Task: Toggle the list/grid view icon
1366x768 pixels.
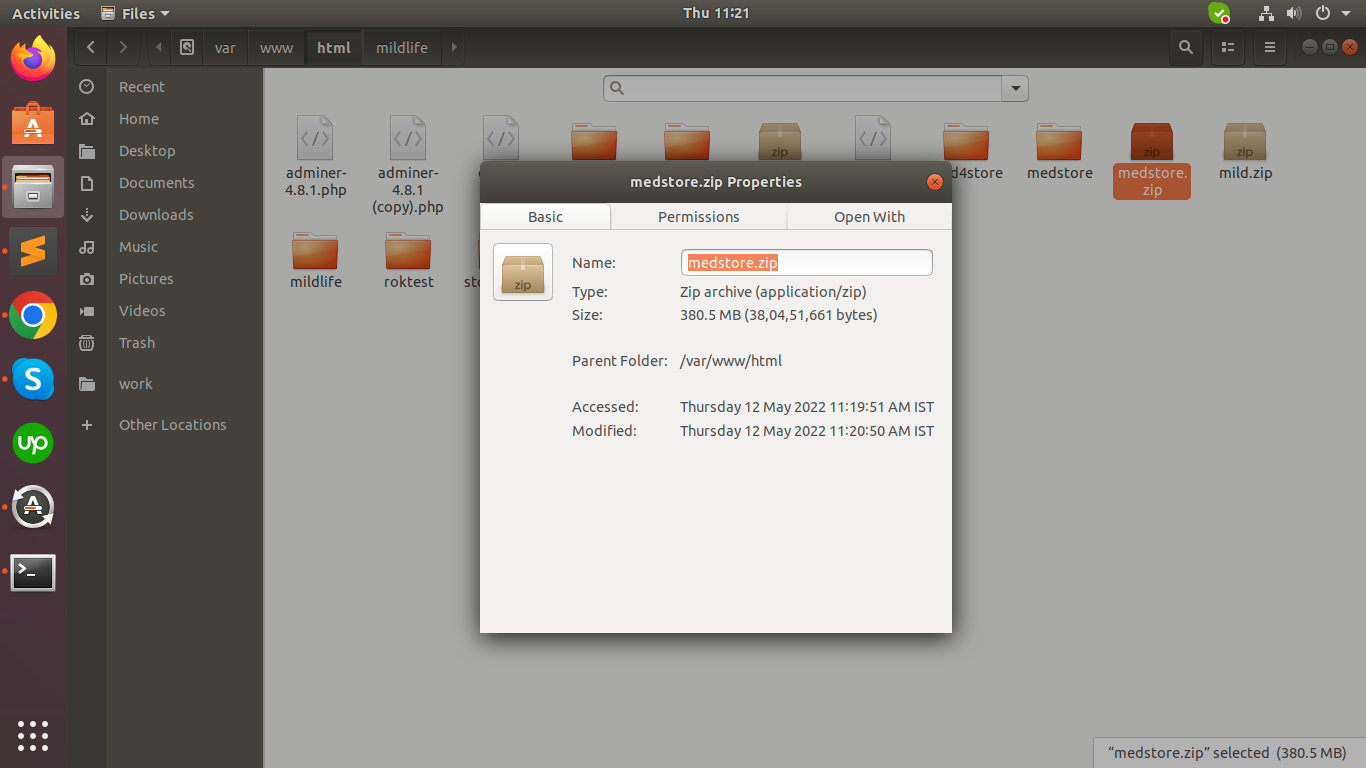Action: tap(1228, 47)
